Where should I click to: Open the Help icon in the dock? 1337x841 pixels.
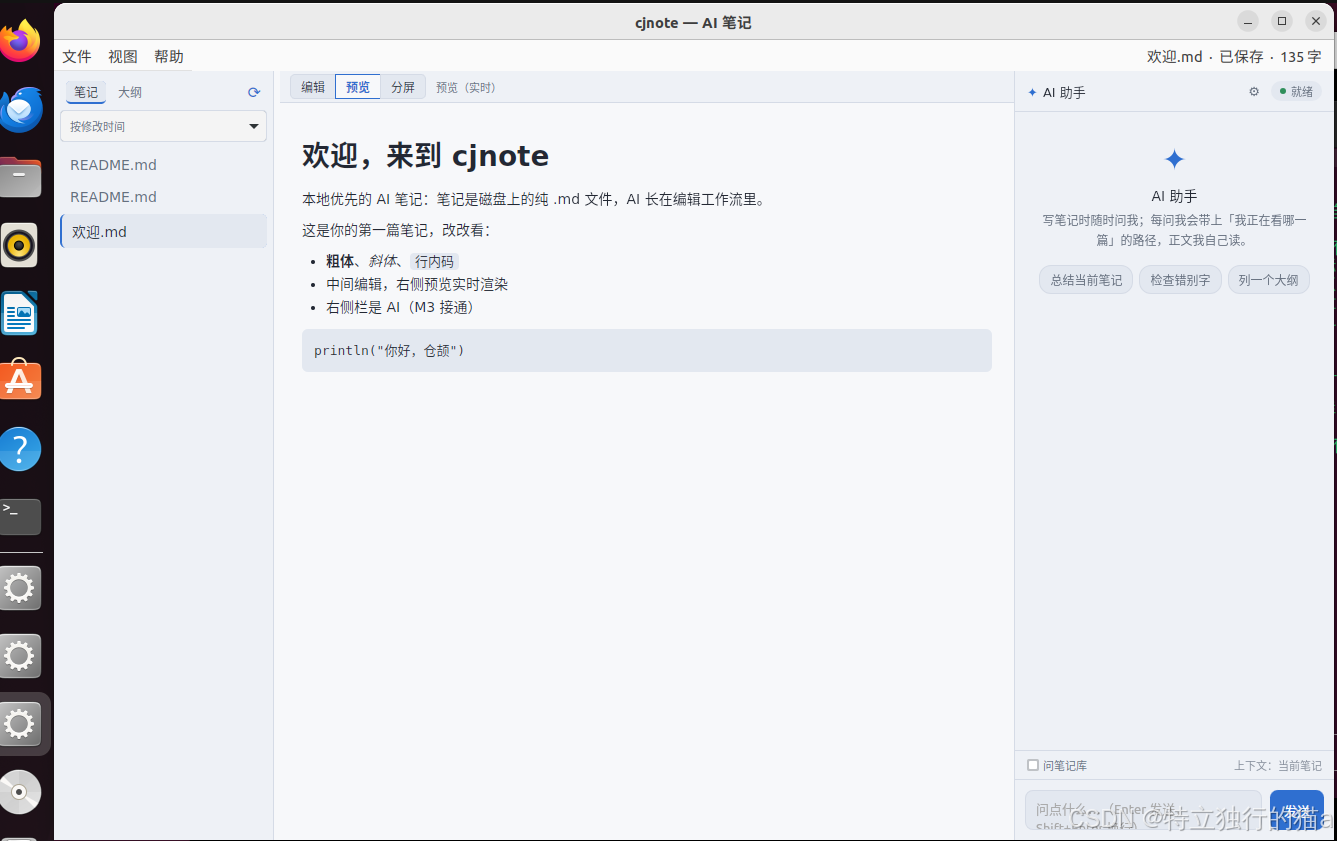pos(20,449)
